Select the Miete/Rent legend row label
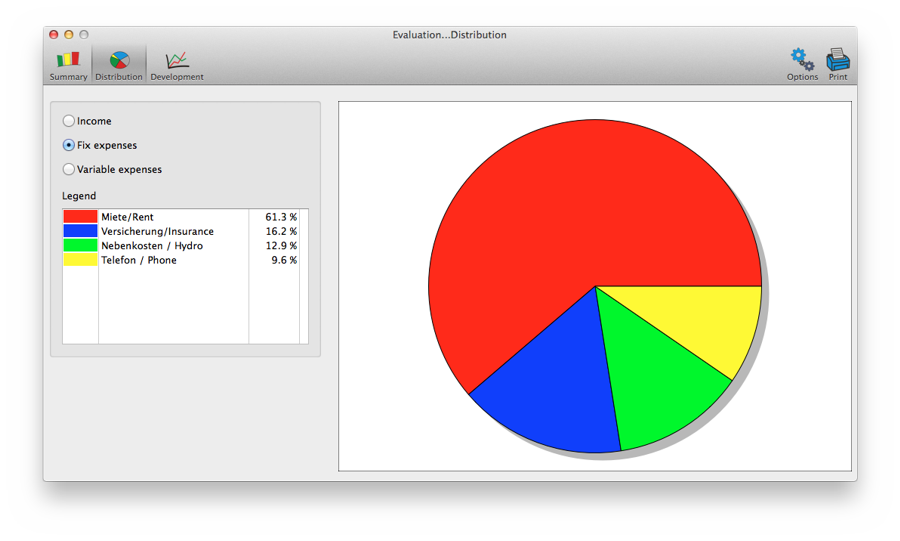Viewport: 900px width, 541px height. pyautogui.click(x=127, y=217)
